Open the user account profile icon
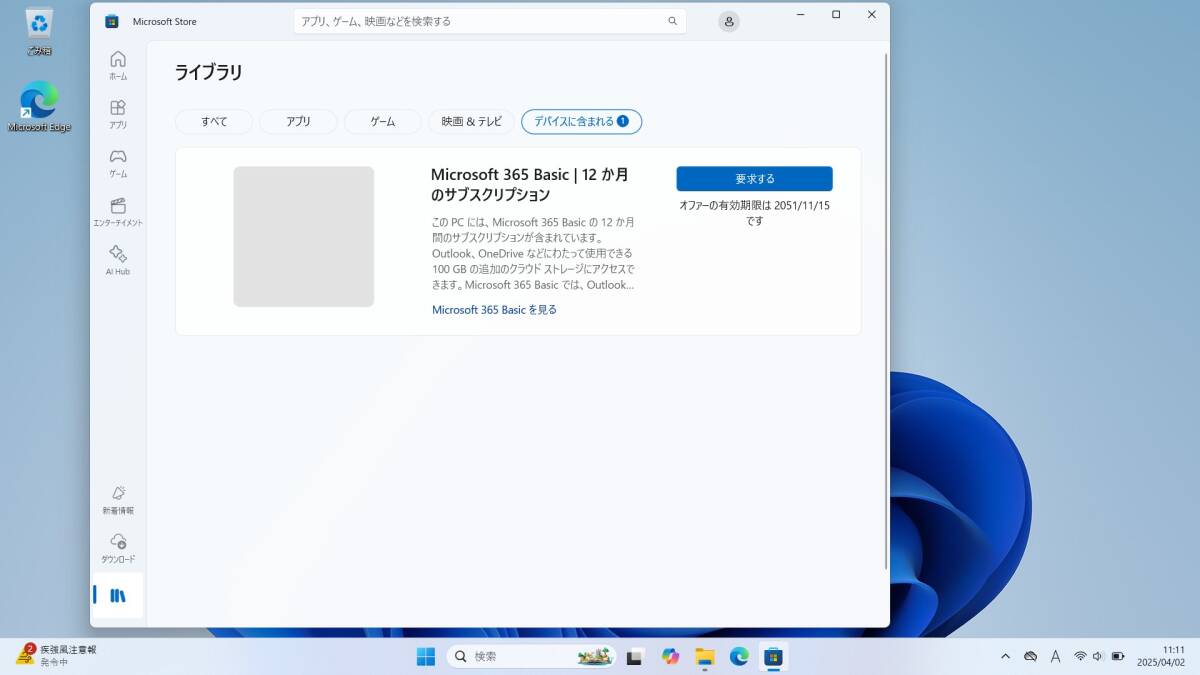Viewport: 1200px width, 675px height. [x=729, y=21]
